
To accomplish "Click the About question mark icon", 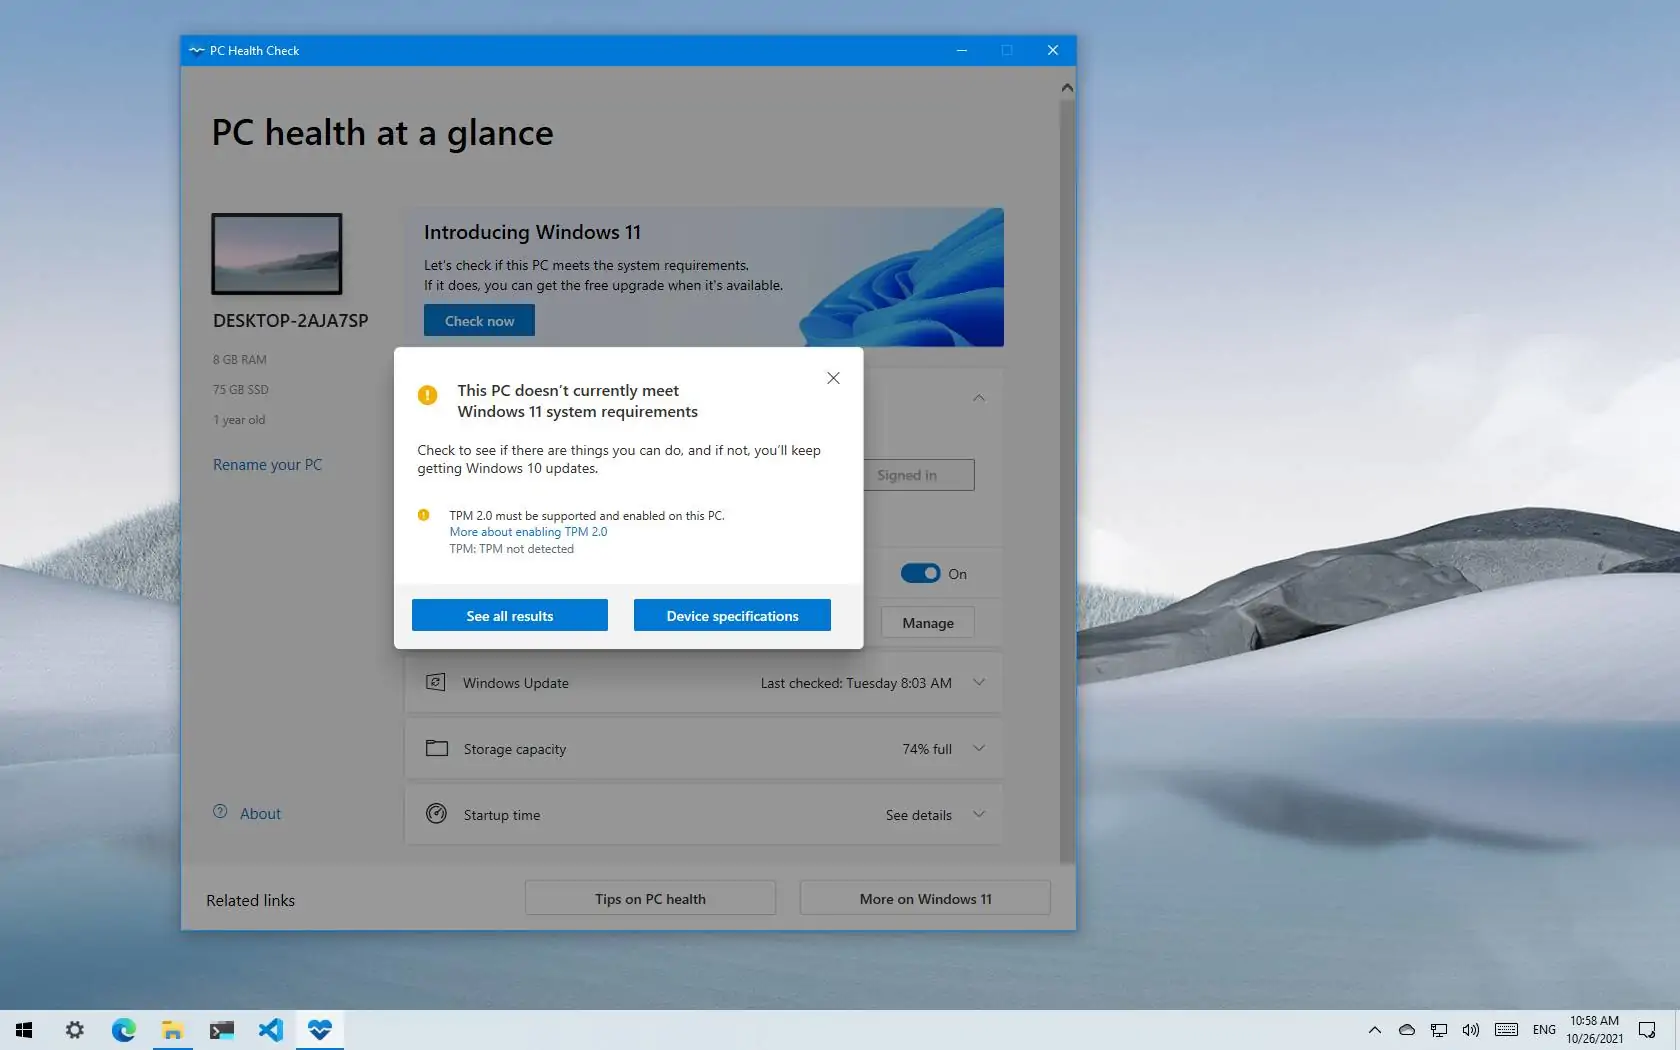I will click(x=220, y=812).
